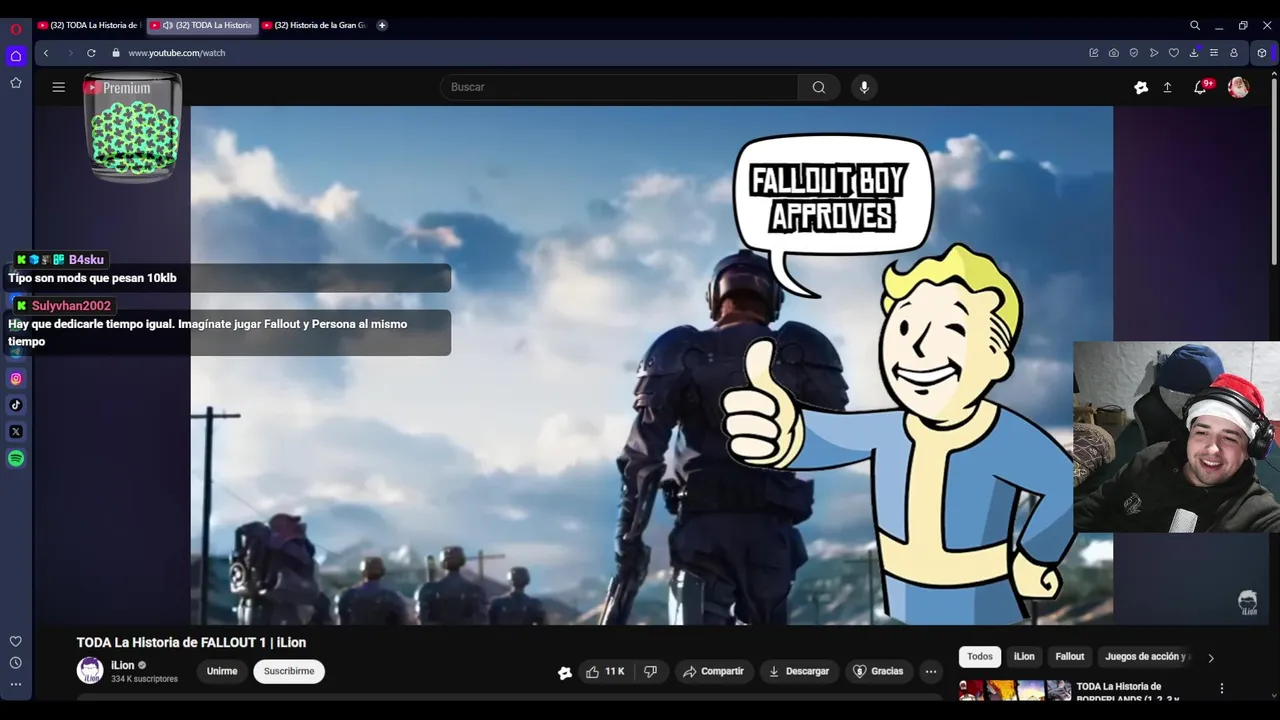
Task: Open the extensions cube icon
Action: (x=1262, y=53)
